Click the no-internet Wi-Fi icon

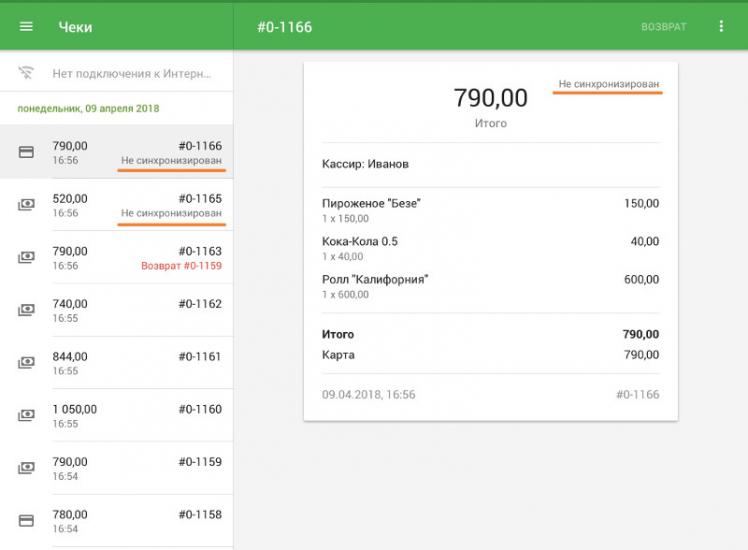26,74
